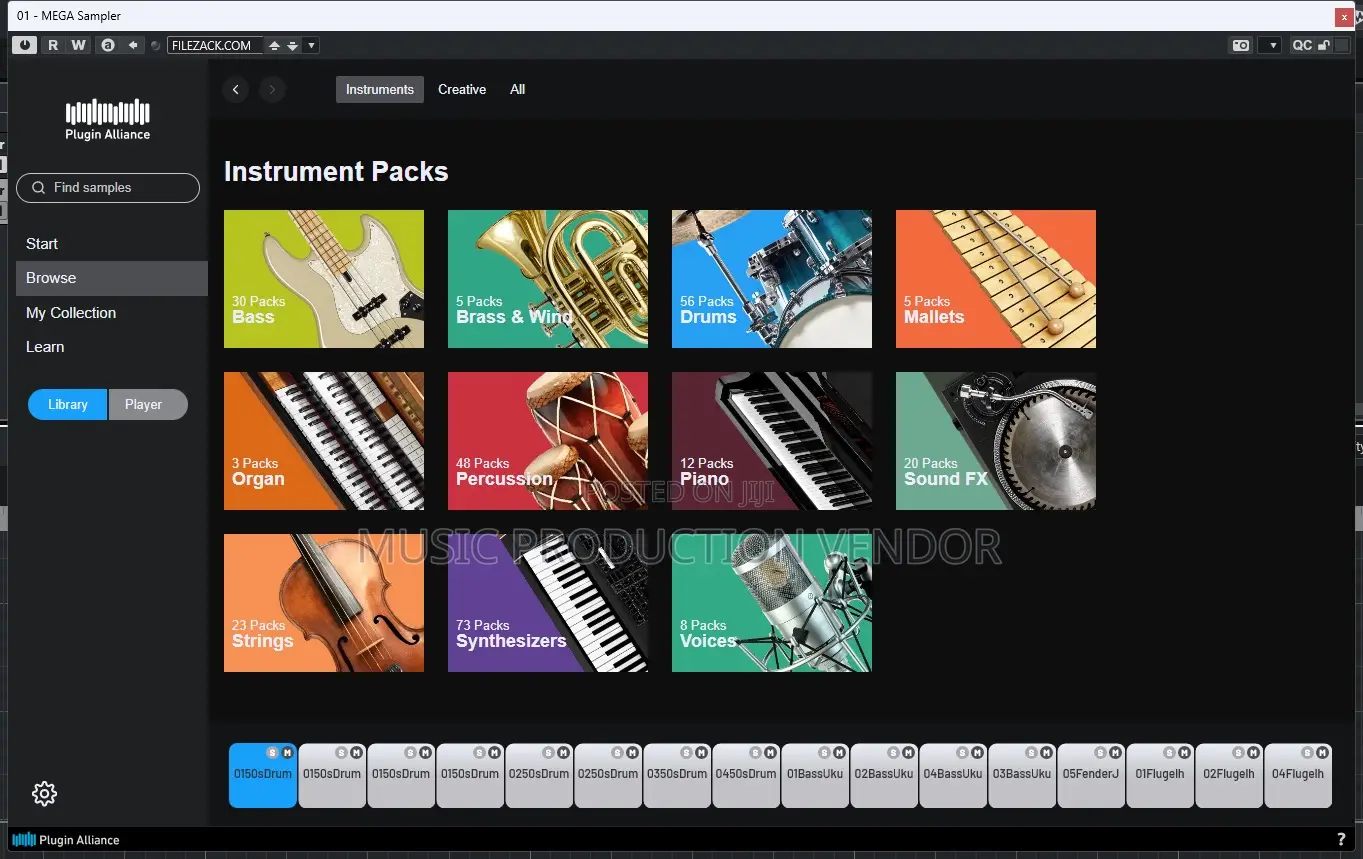This screenshot has width=1363, height=859.
Task: Open the Organ packs tile
Action: click(x=324, y=441)
